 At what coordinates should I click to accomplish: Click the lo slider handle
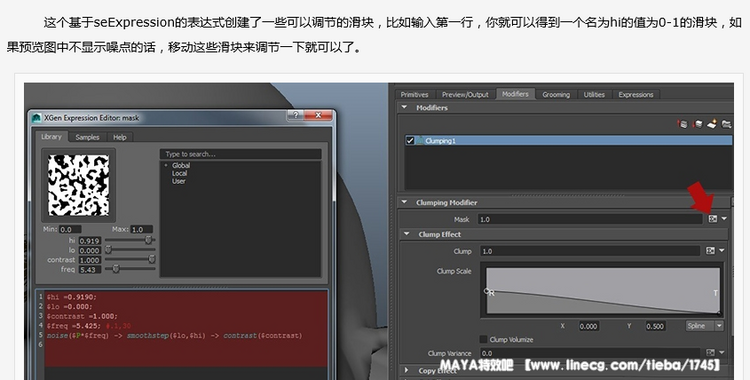point(108,249)
